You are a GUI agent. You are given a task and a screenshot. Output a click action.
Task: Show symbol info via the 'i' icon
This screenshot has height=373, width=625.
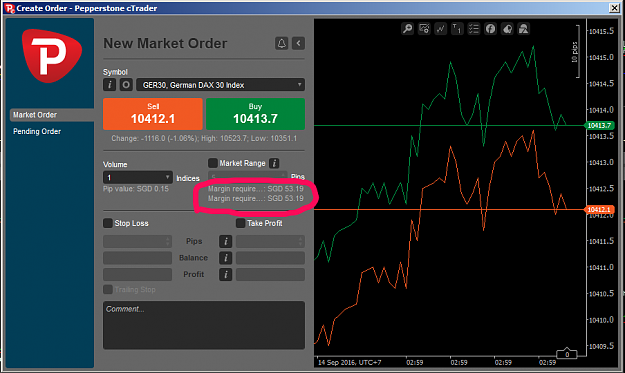[109, 84]
